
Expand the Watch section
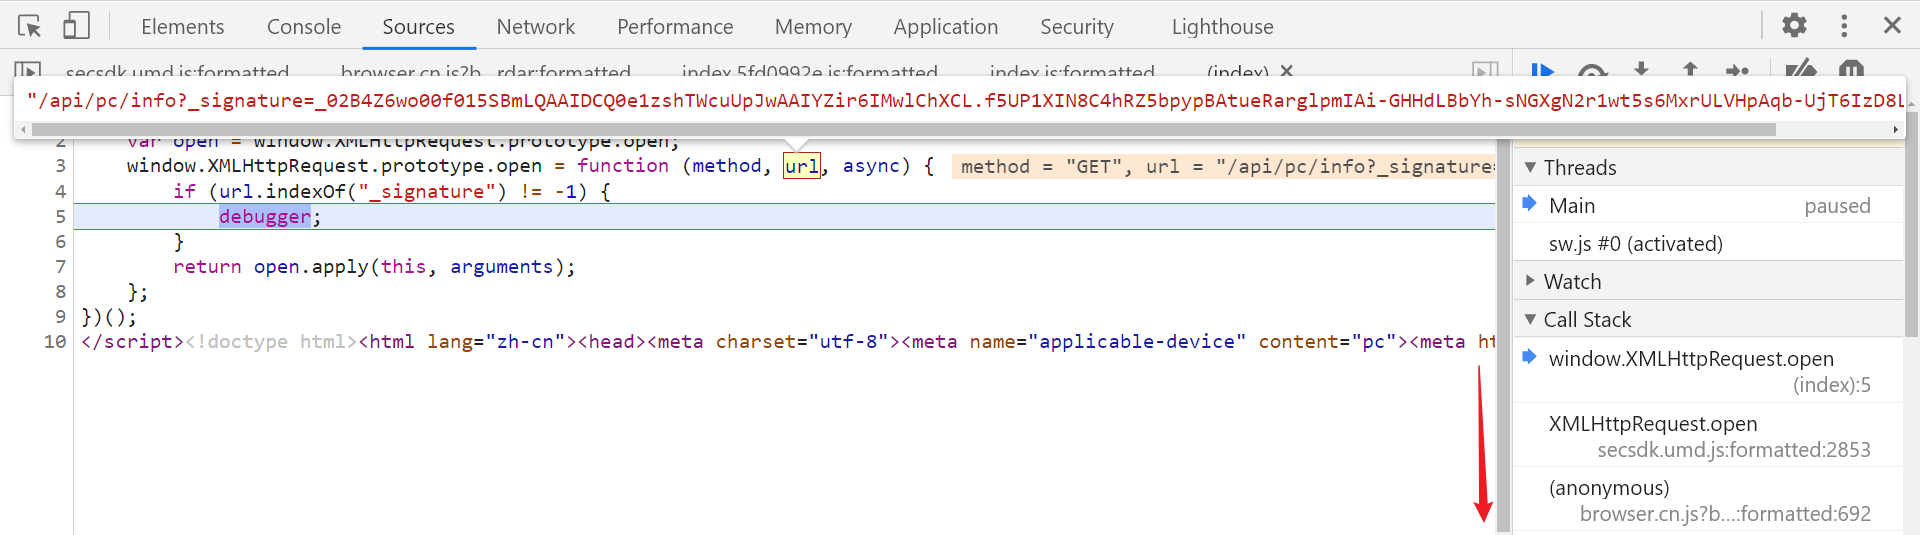(1708, 282)
